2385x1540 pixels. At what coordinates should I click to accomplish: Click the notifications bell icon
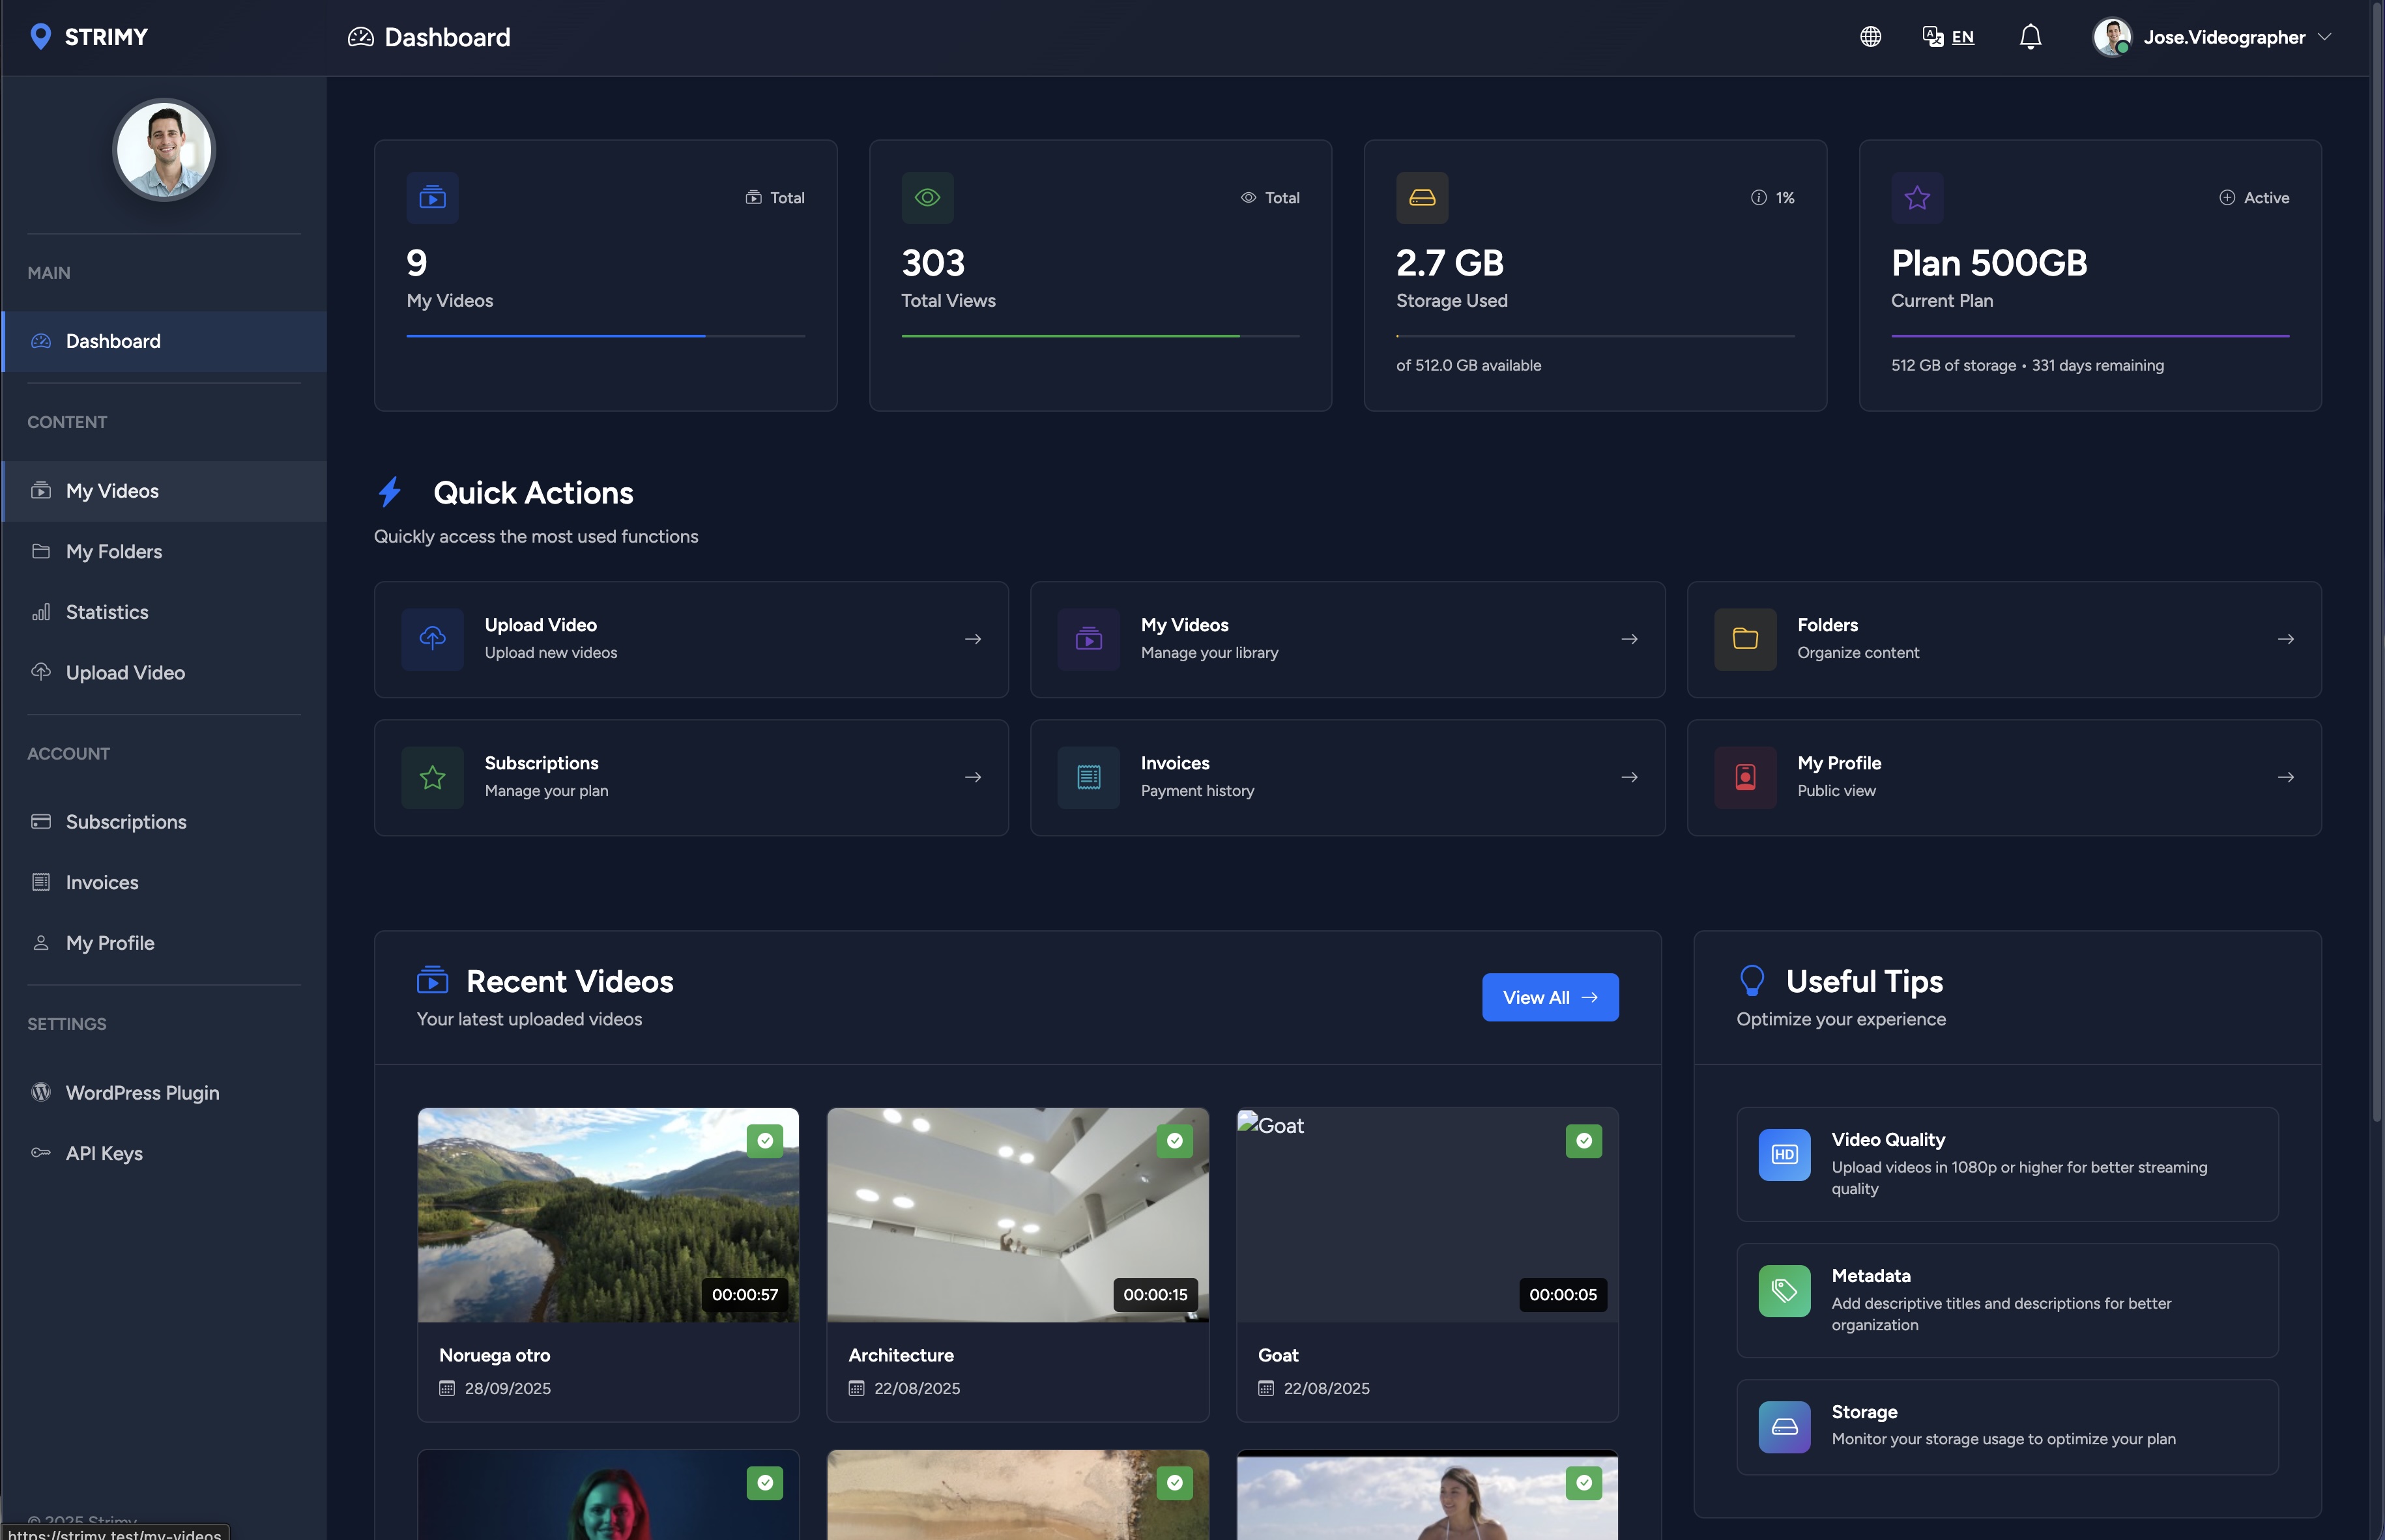2031,36
